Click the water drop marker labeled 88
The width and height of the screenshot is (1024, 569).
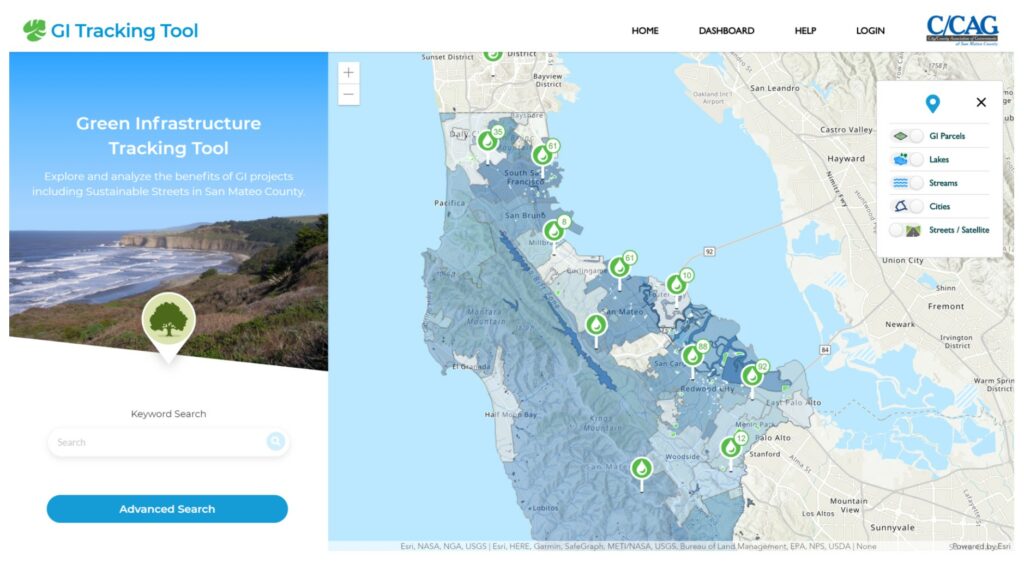point(692,357)
